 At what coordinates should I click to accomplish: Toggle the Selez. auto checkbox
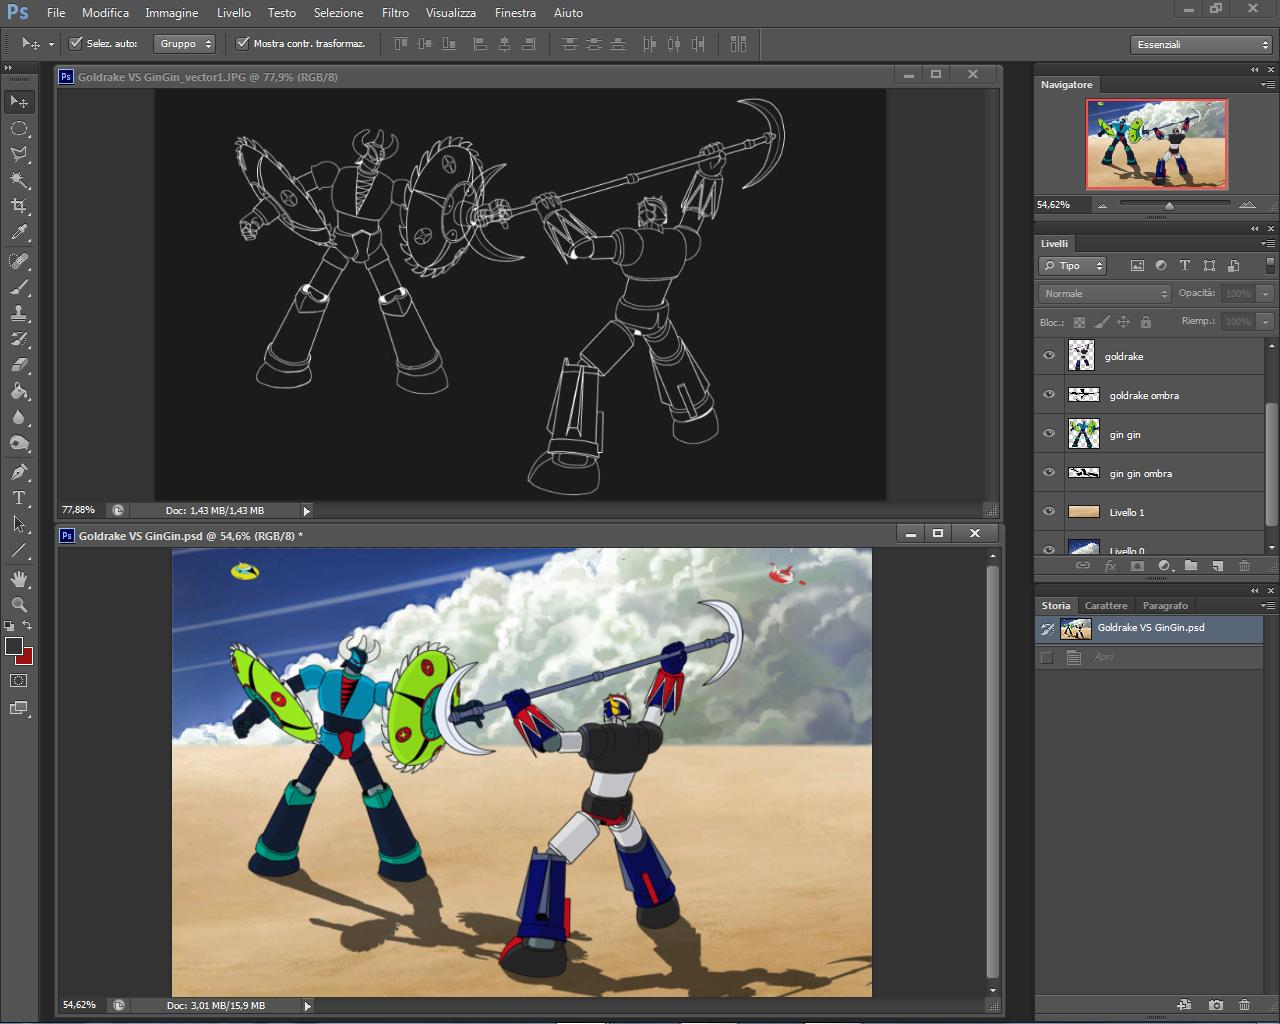tap(75, 44)
